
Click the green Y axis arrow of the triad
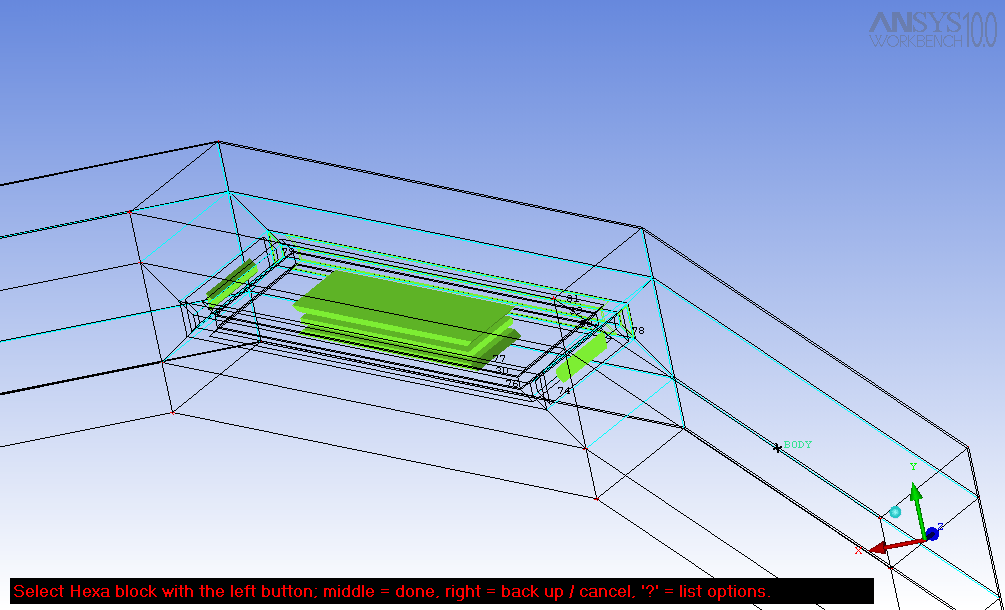tap(918, 509)
